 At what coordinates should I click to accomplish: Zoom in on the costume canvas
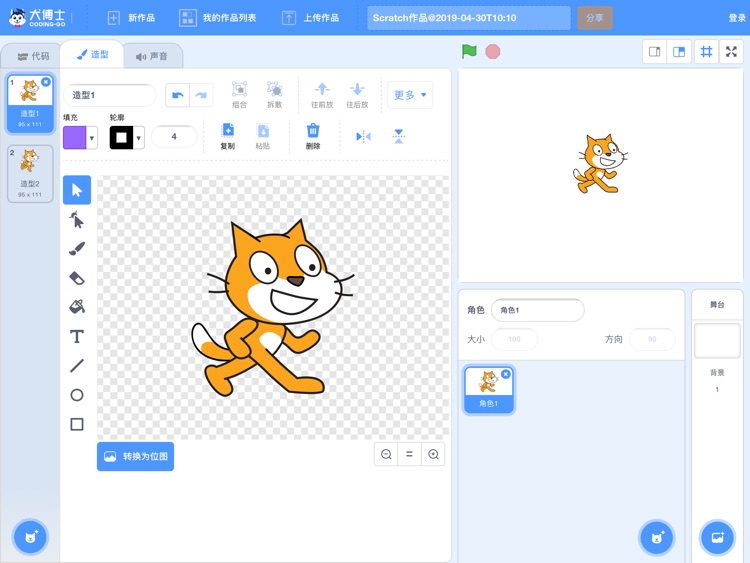433,454
